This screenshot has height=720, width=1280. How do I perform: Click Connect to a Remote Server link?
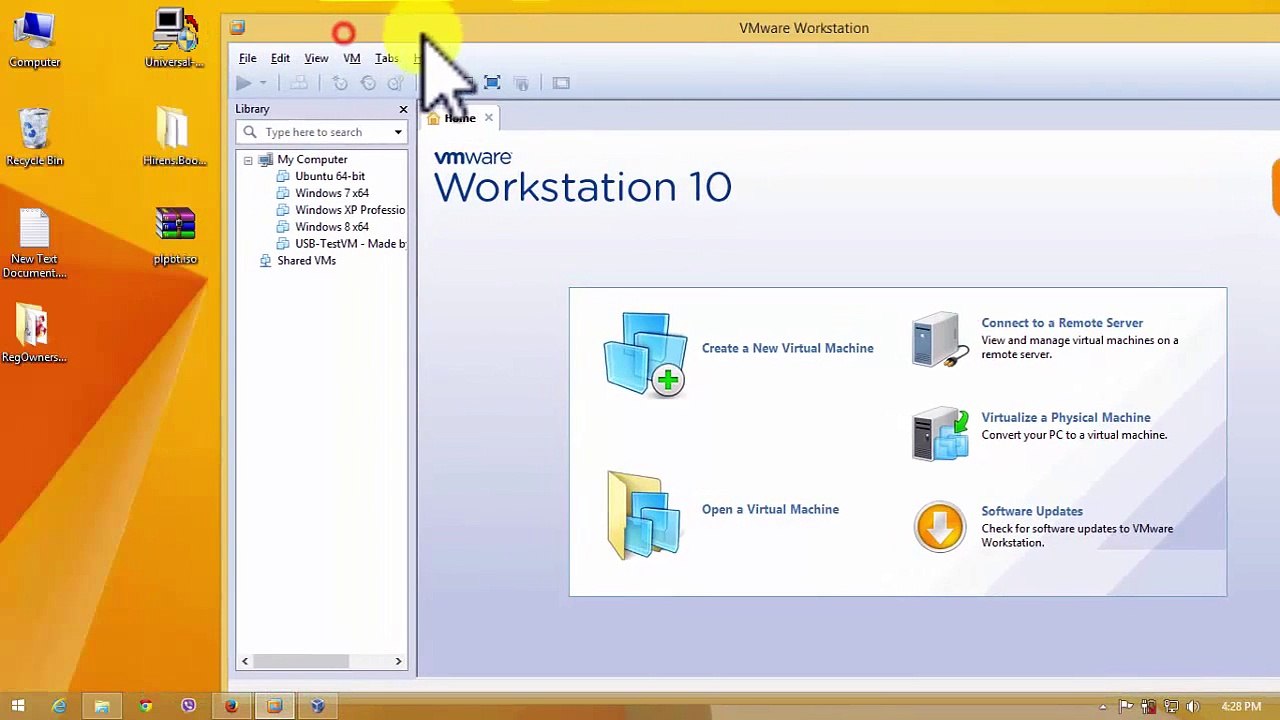point(1062,323)
